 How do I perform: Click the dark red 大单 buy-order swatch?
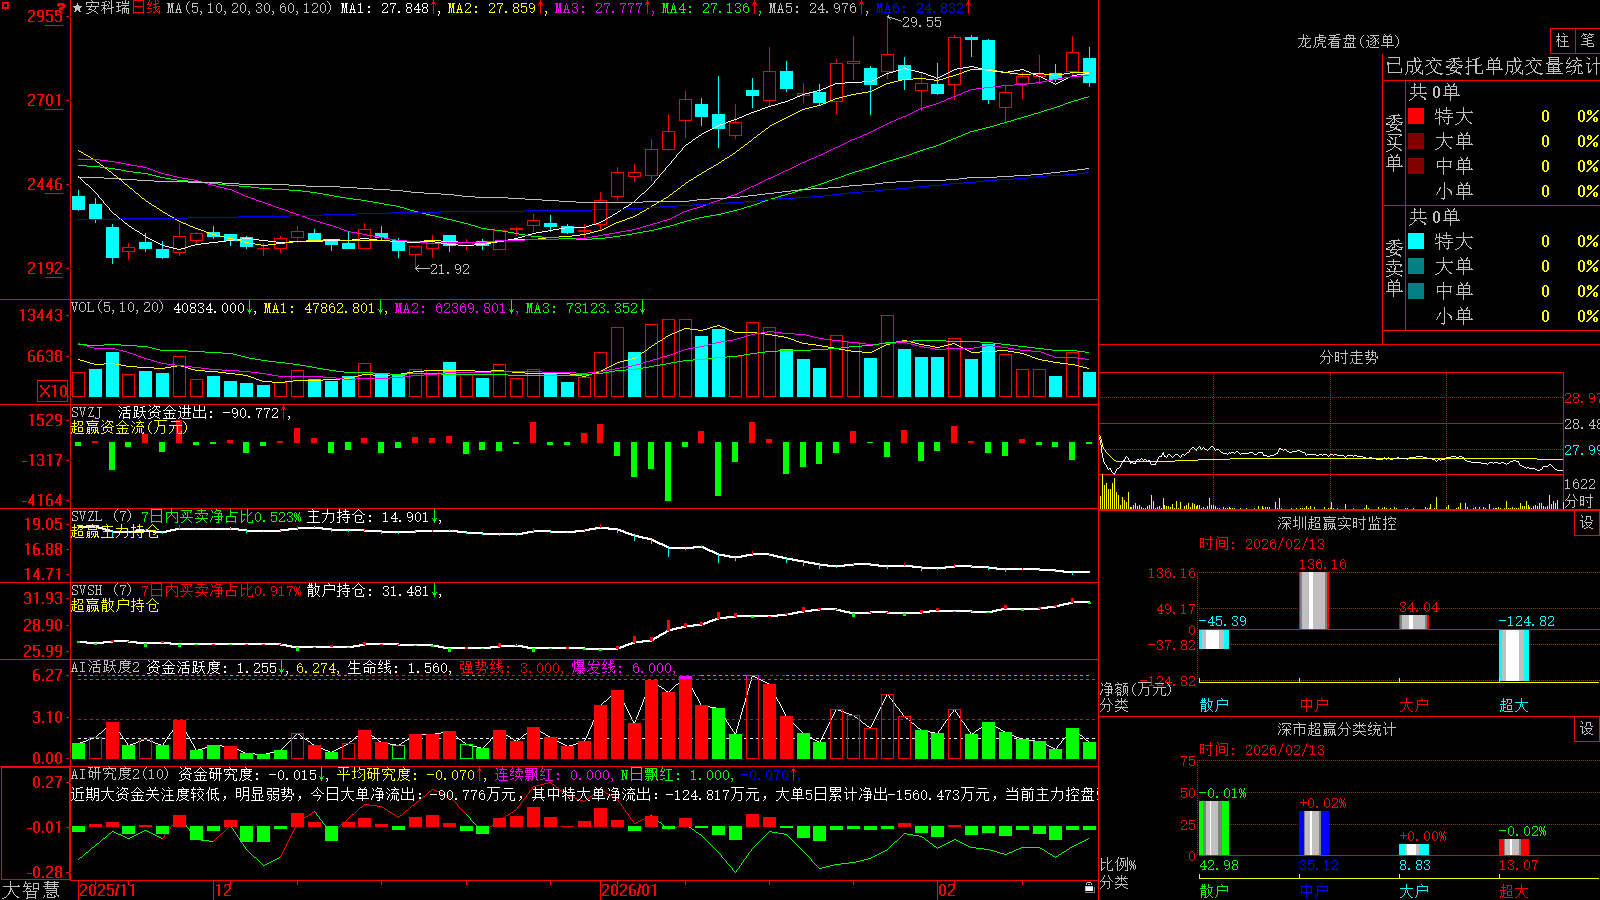pos(1416,141)
